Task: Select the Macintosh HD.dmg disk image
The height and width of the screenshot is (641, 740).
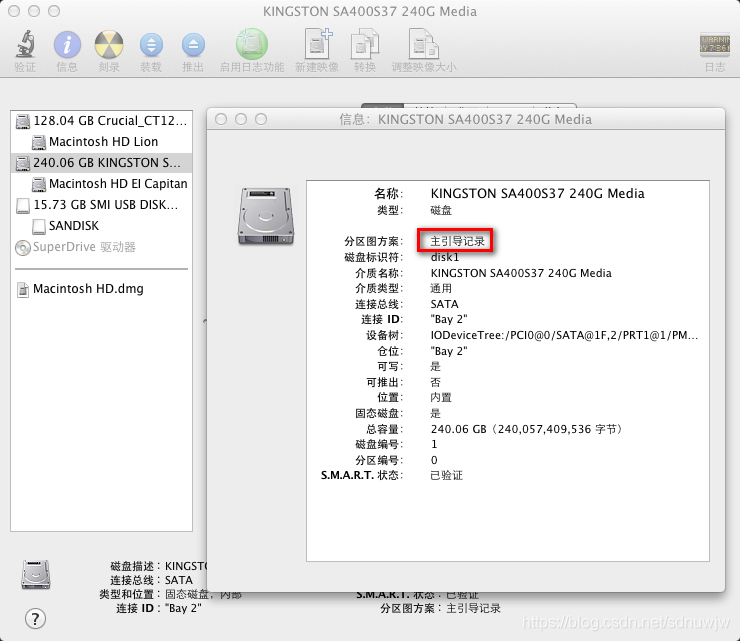Action: coord(101,289)
